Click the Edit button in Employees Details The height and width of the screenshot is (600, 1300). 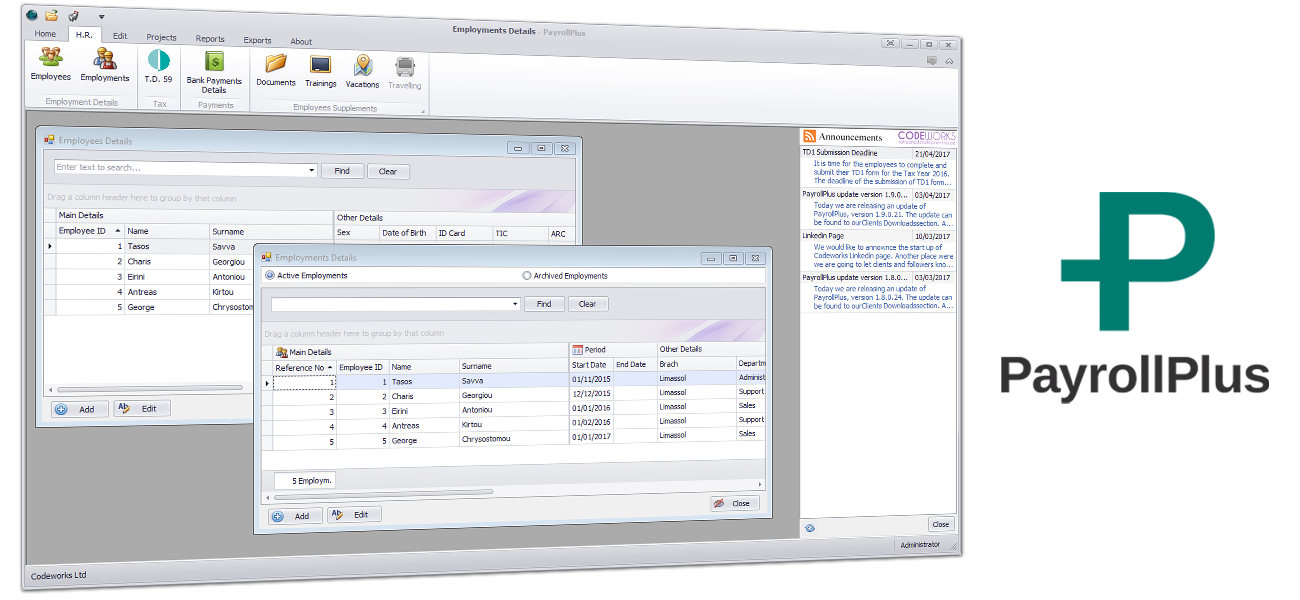[x=141, y=408]
